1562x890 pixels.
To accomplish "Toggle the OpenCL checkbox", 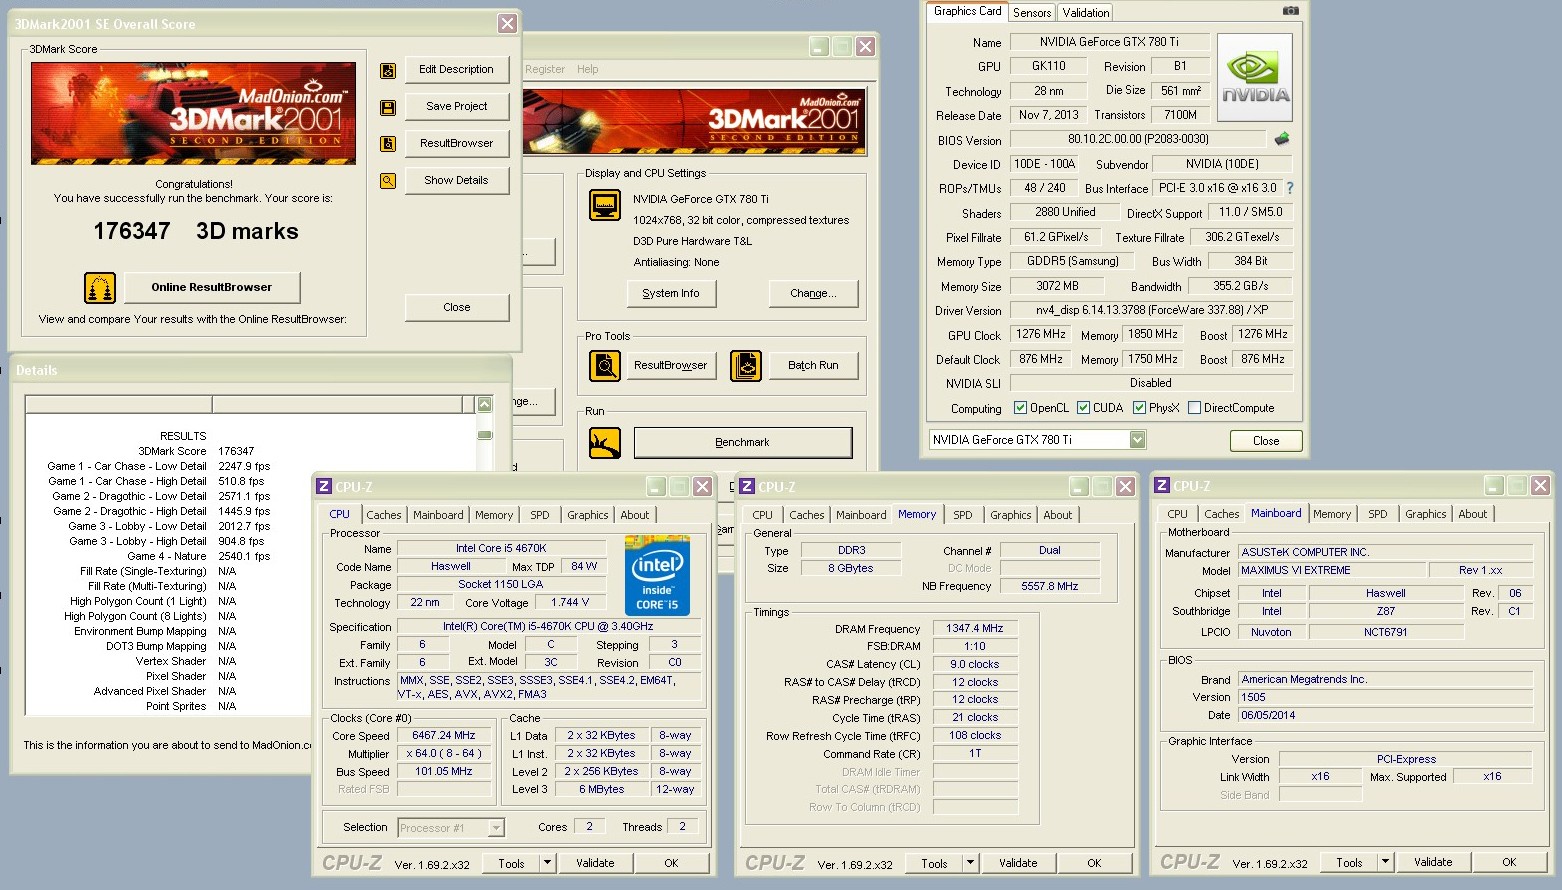I will click(1020, 408).
